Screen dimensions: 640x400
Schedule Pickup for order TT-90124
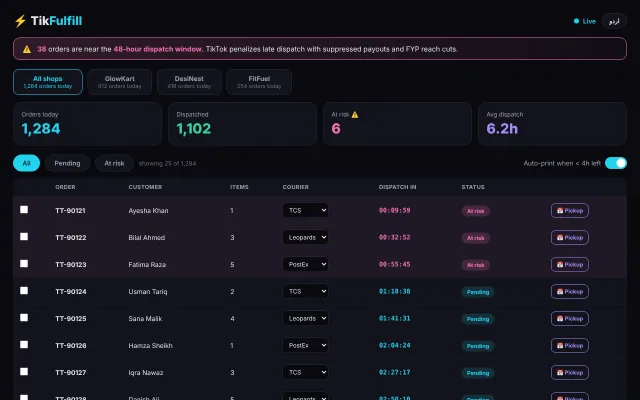click(570, 291)
